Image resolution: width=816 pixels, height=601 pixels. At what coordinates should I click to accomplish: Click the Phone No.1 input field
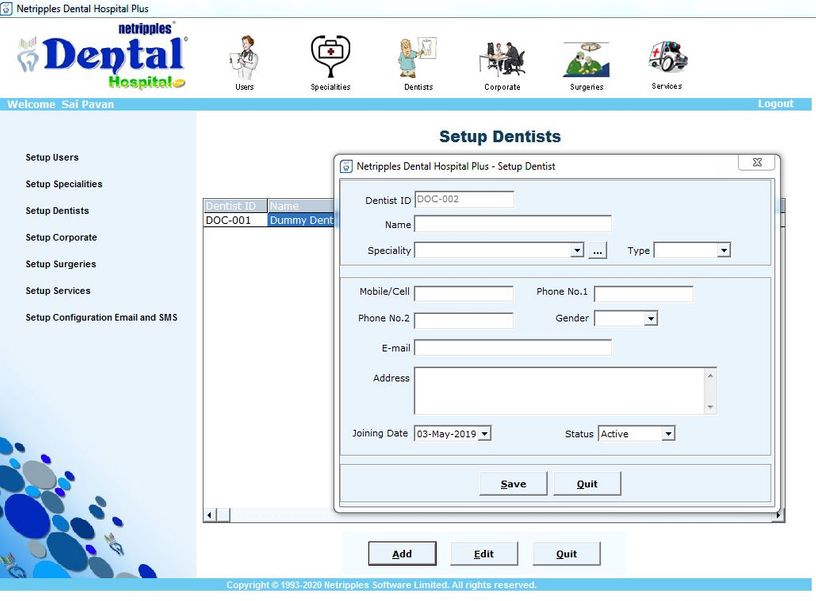coord(643,293)
